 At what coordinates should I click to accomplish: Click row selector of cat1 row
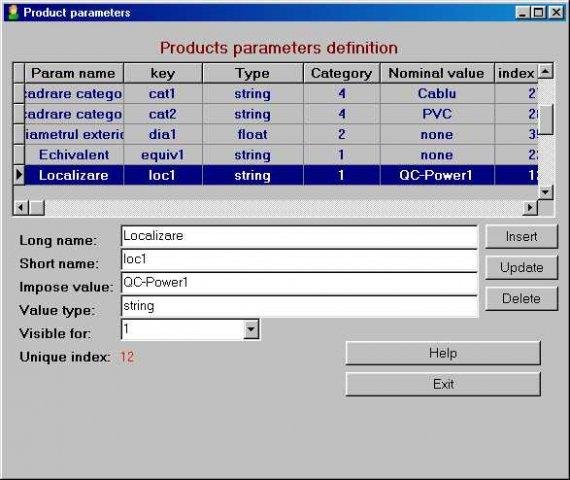(19, 94)
